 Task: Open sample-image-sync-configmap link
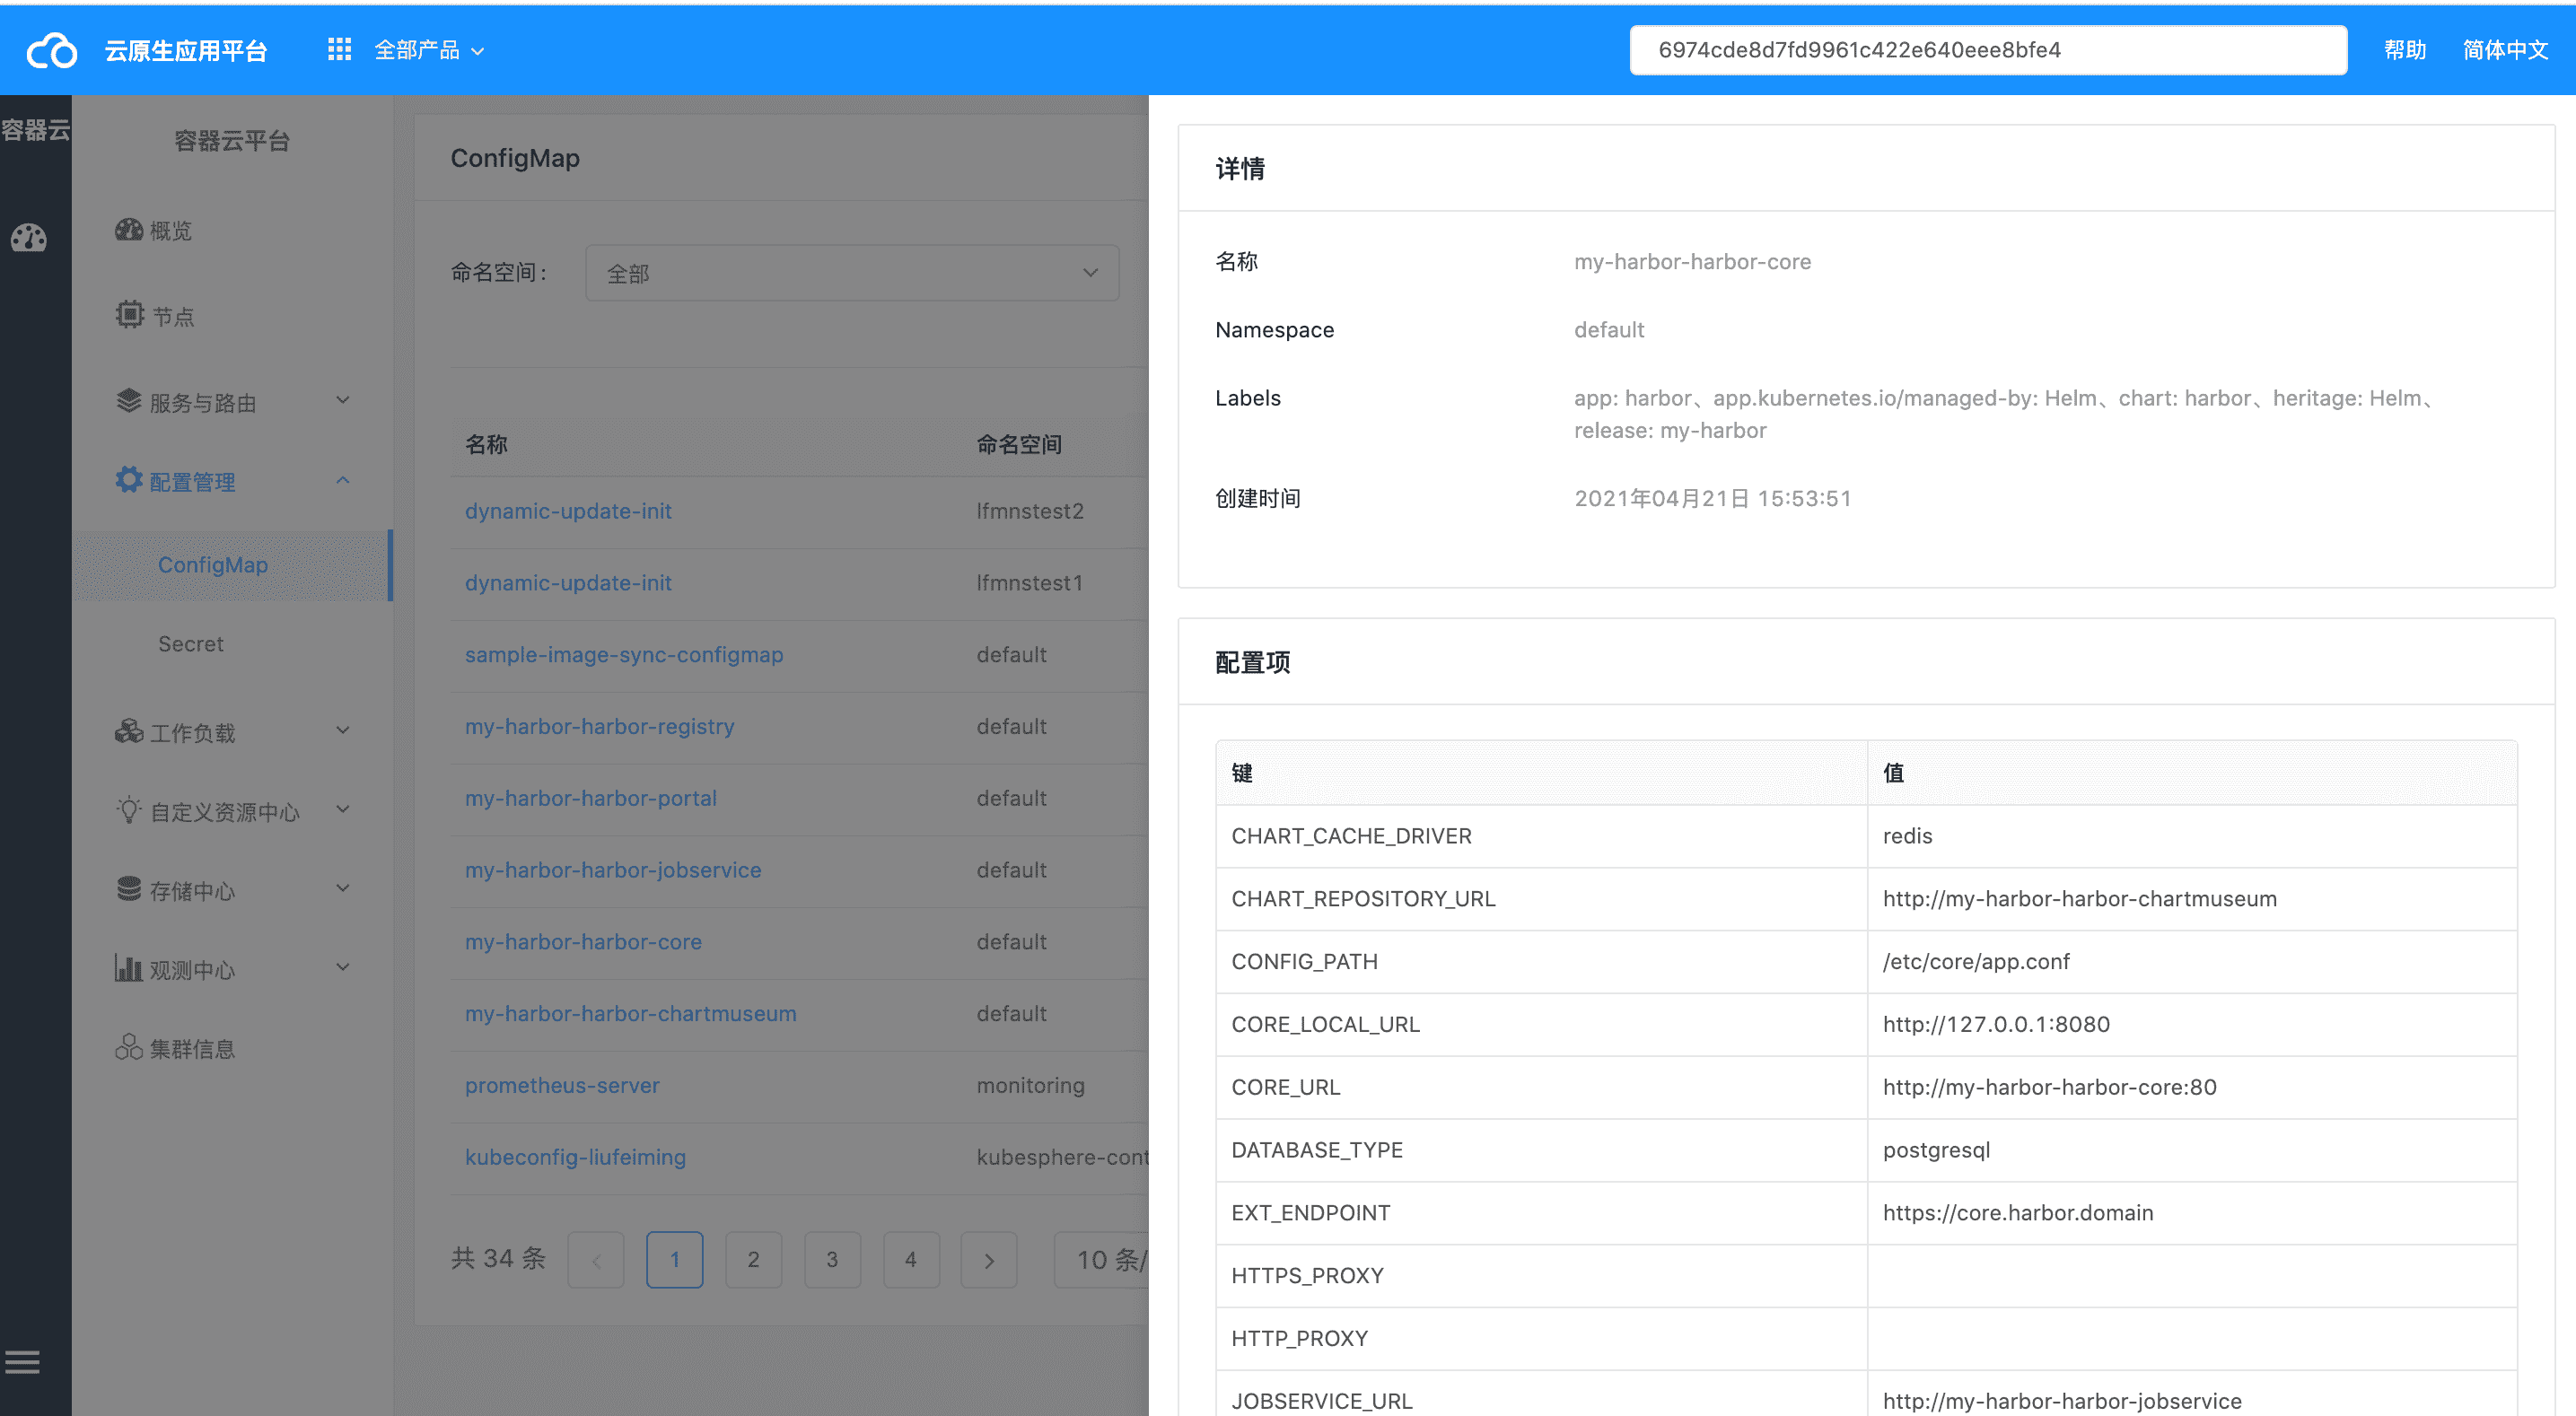point(624,655)
